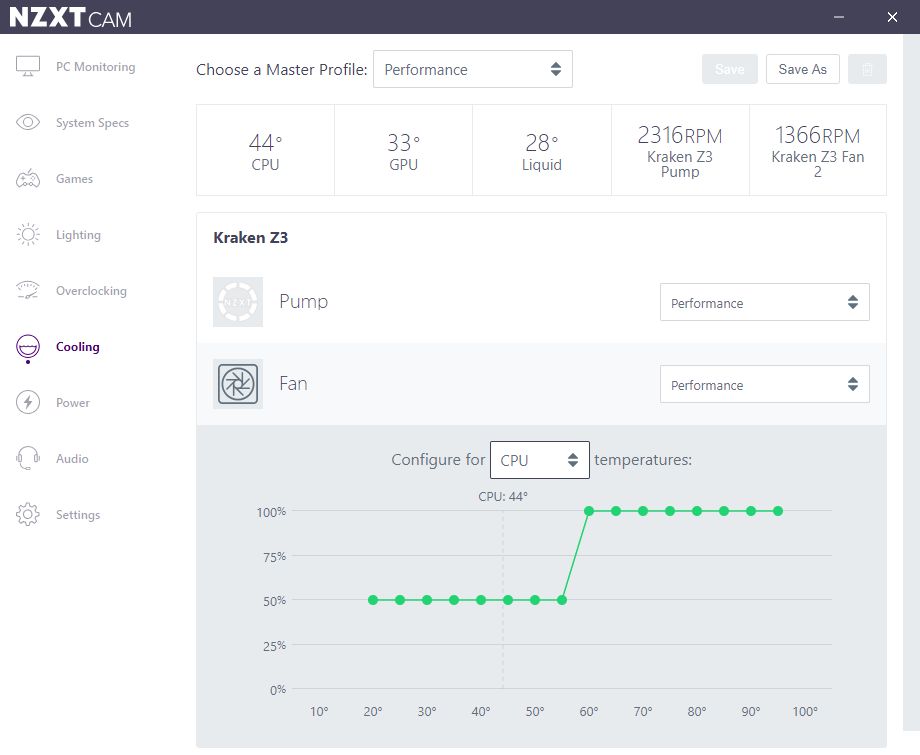
Task: Open the Configure for CPU dropdown
Action: [x=540, y=460]
